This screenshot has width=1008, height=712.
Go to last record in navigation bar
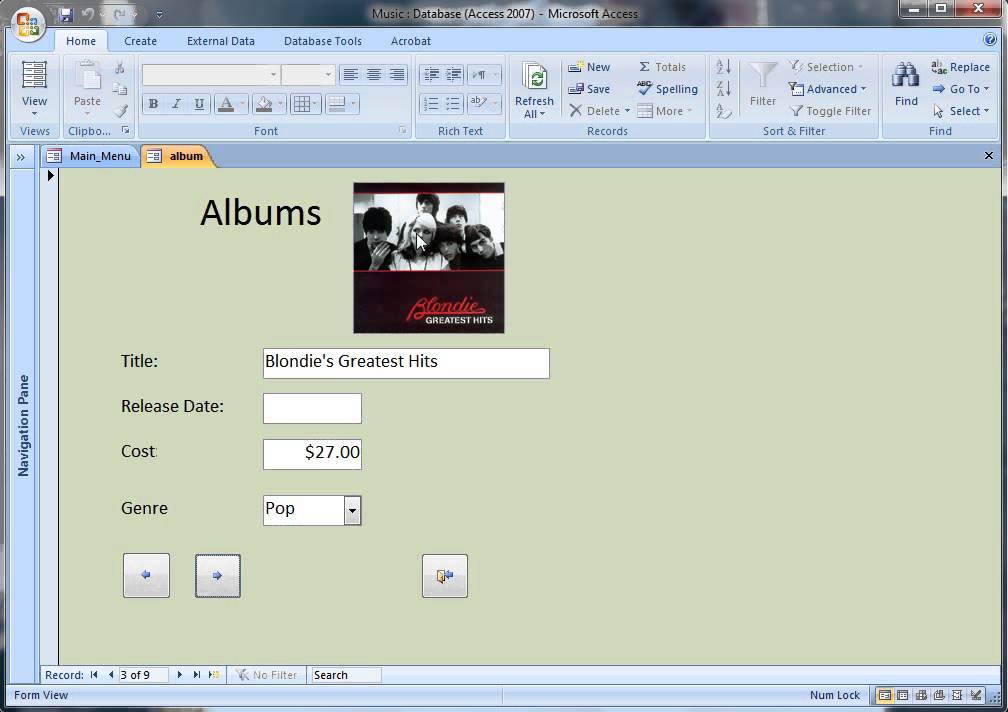(196, 675)
